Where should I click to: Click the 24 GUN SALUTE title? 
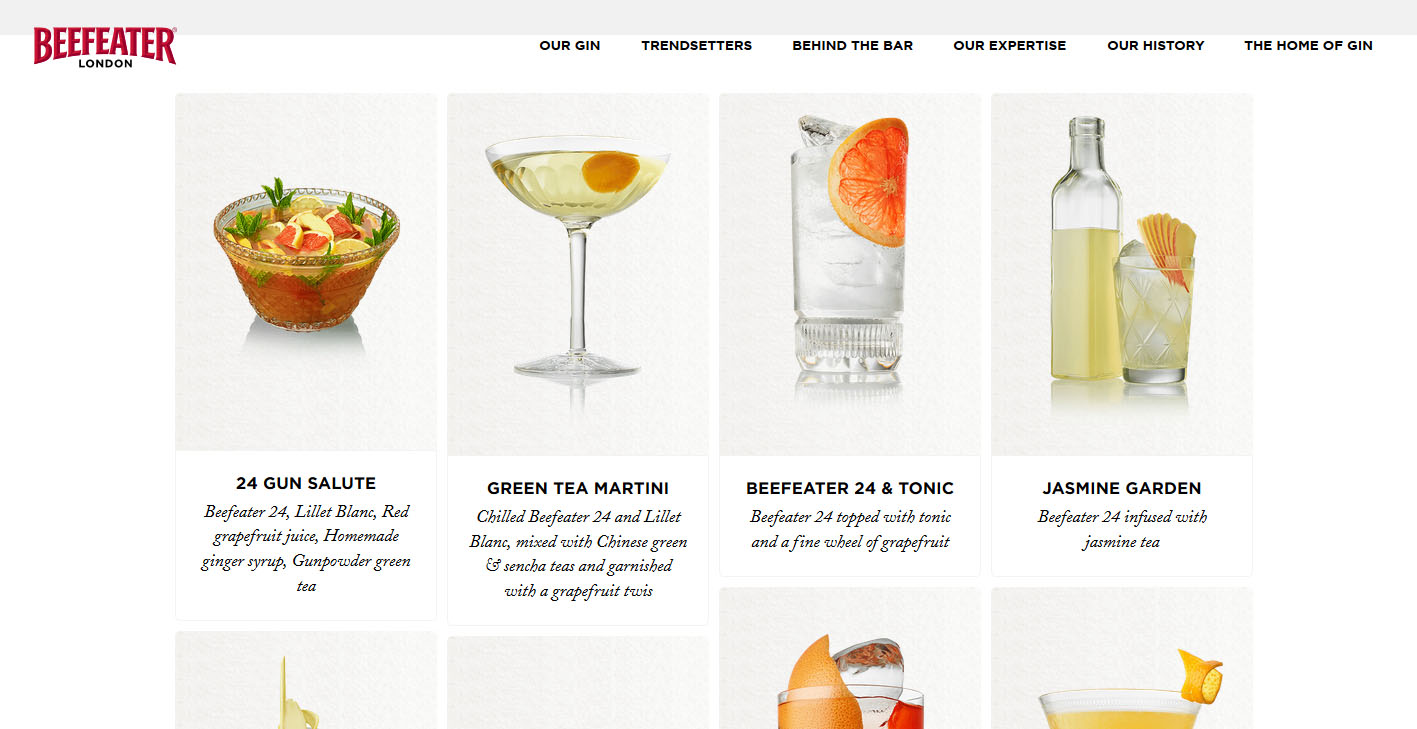(x=306, y=484)
